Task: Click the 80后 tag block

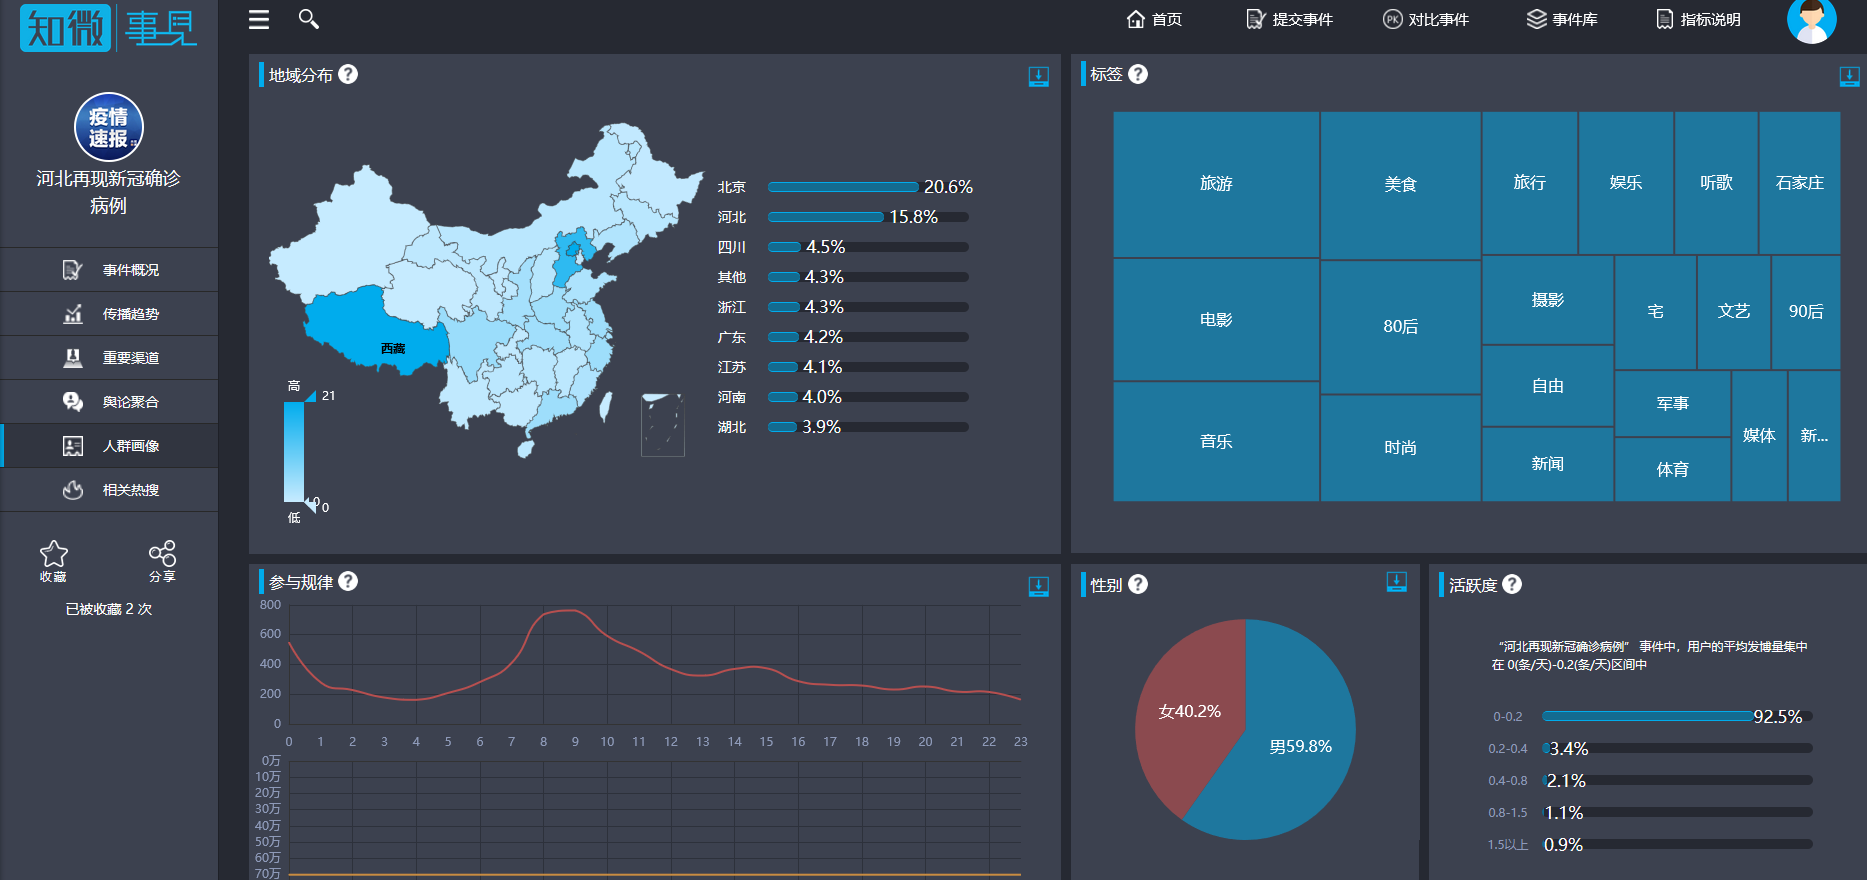Action: tap(1400, 327)
